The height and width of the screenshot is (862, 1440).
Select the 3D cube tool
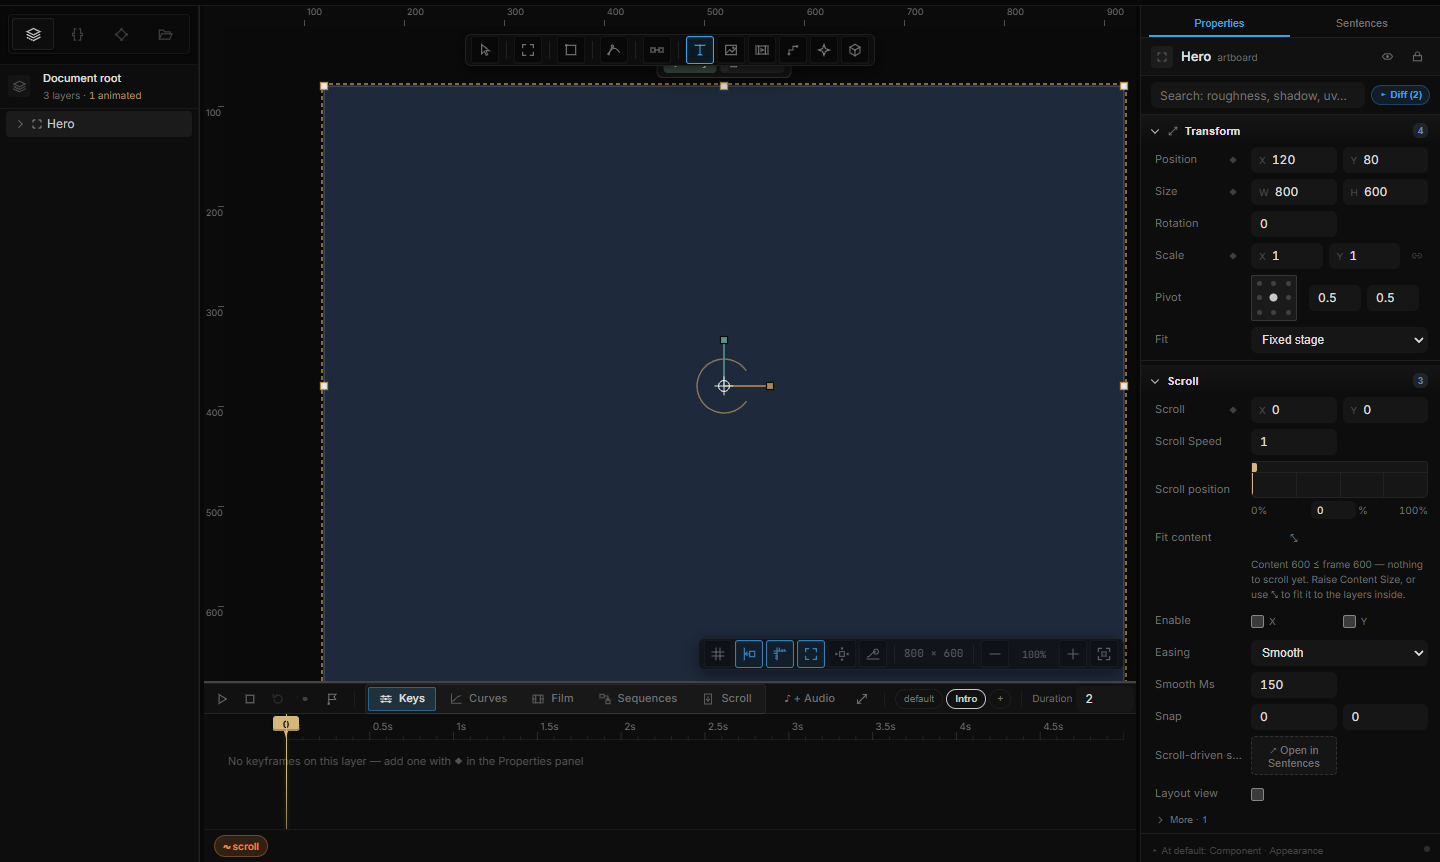click(x=855, y=50)
